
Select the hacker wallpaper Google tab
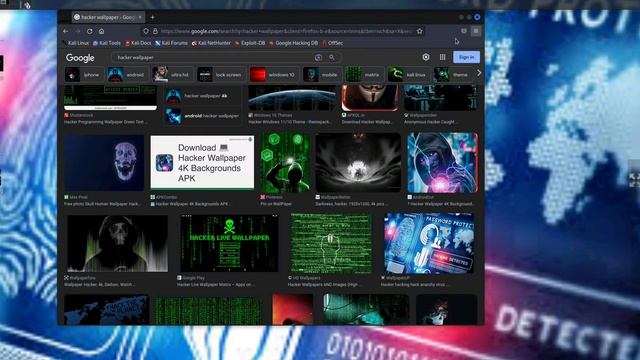click(x=108, y=17)
